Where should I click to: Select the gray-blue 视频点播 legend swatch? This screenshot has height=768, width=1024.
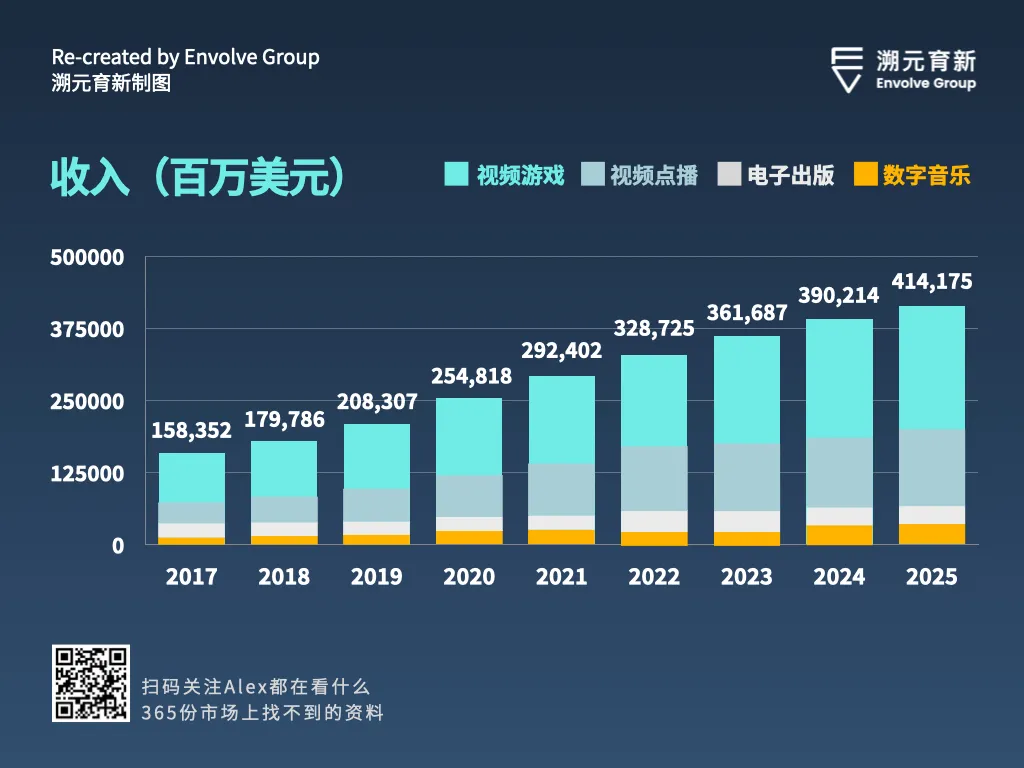[592, 174]
